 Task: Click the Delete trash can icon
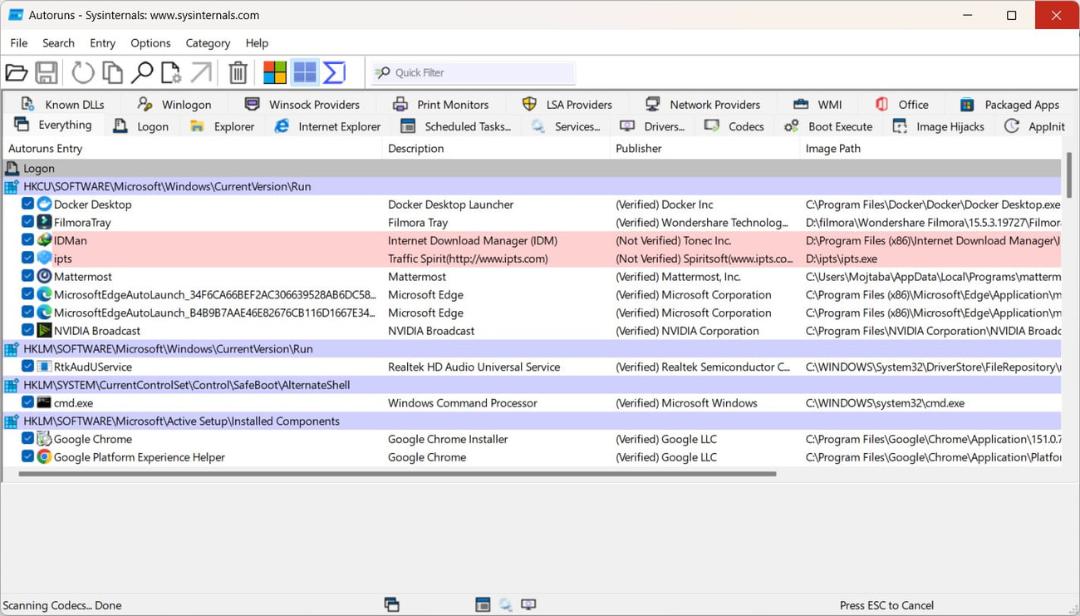tap(238, 72)
